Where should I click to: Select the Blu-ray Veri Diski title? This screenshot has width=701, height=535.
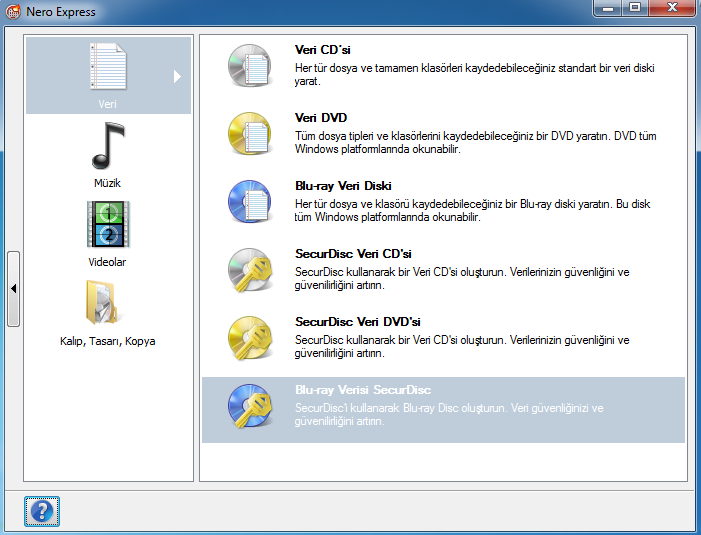[343, 186]
